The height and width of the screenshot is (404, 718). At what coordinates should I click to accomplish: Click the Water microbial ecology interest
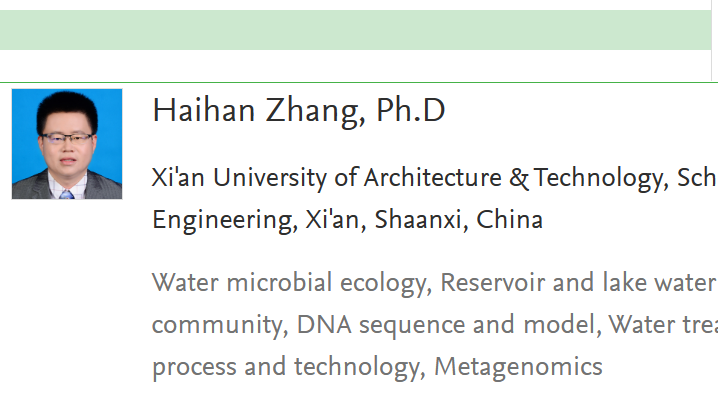pyautogui.click(x=289, y=283)
